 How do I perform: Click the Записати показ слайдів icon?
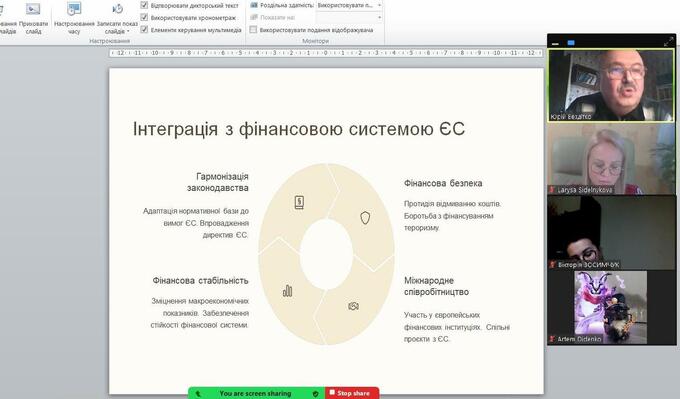pos(117,9)
